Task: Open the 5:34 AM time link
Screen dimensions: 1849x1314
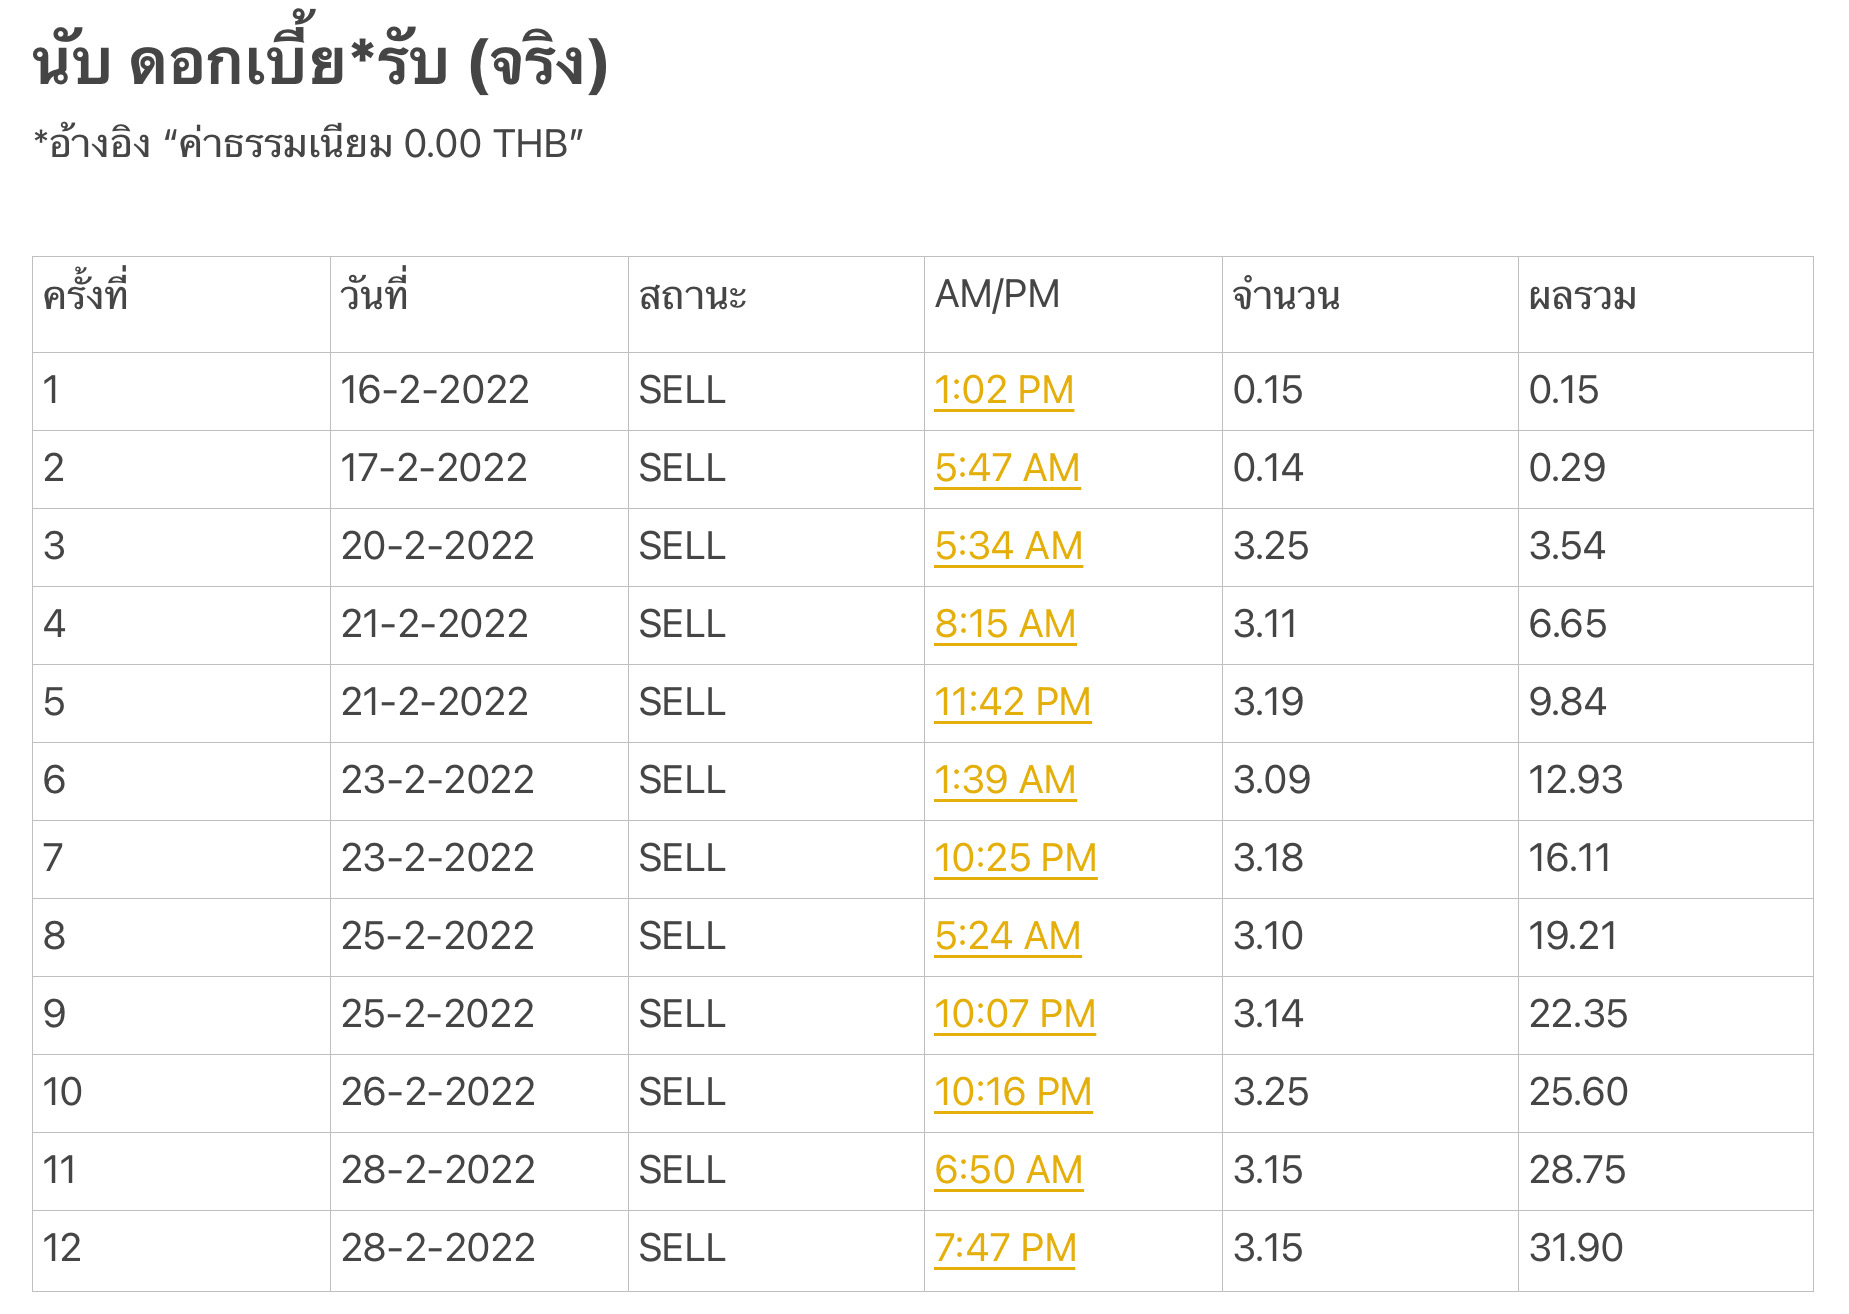Action: [1008, 546]
